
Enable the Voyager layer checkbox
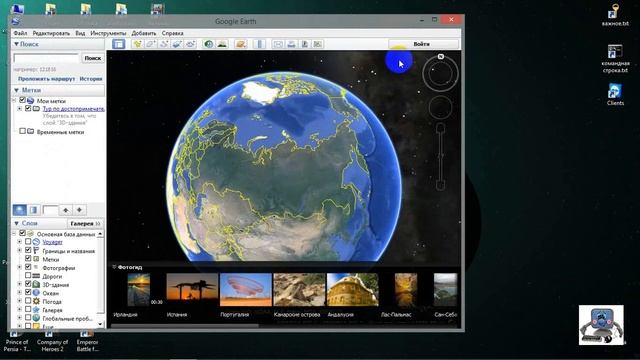point(28,242)
